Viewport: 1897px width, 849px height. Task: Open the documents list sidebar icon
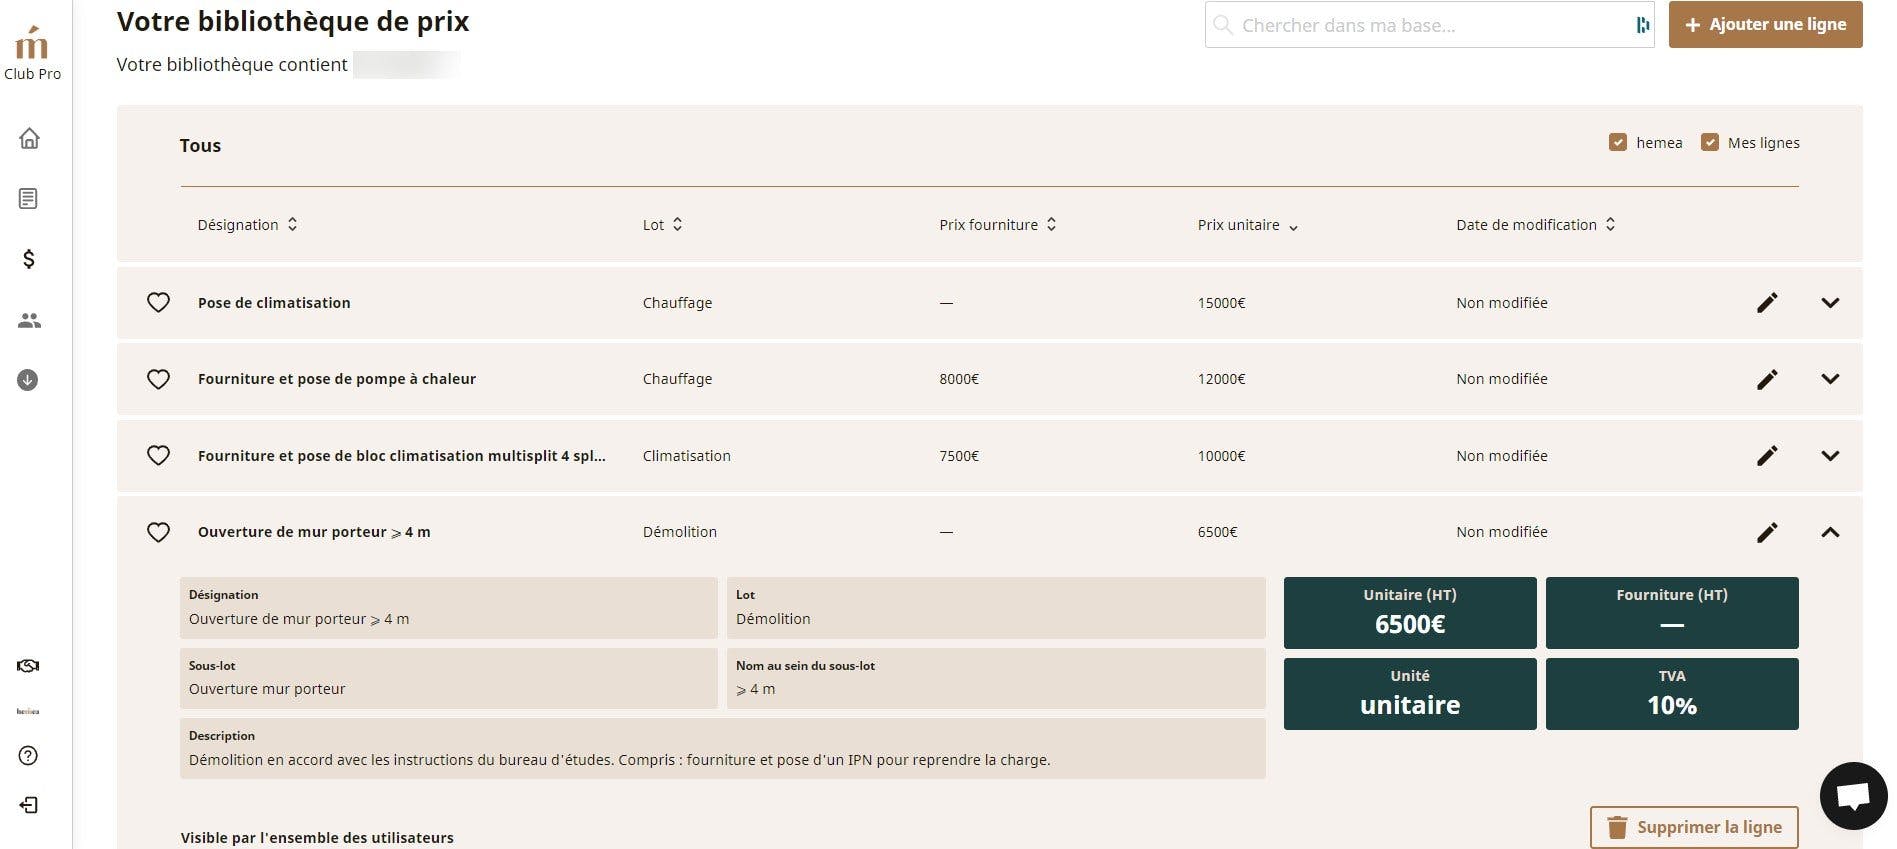pos(28,198)
